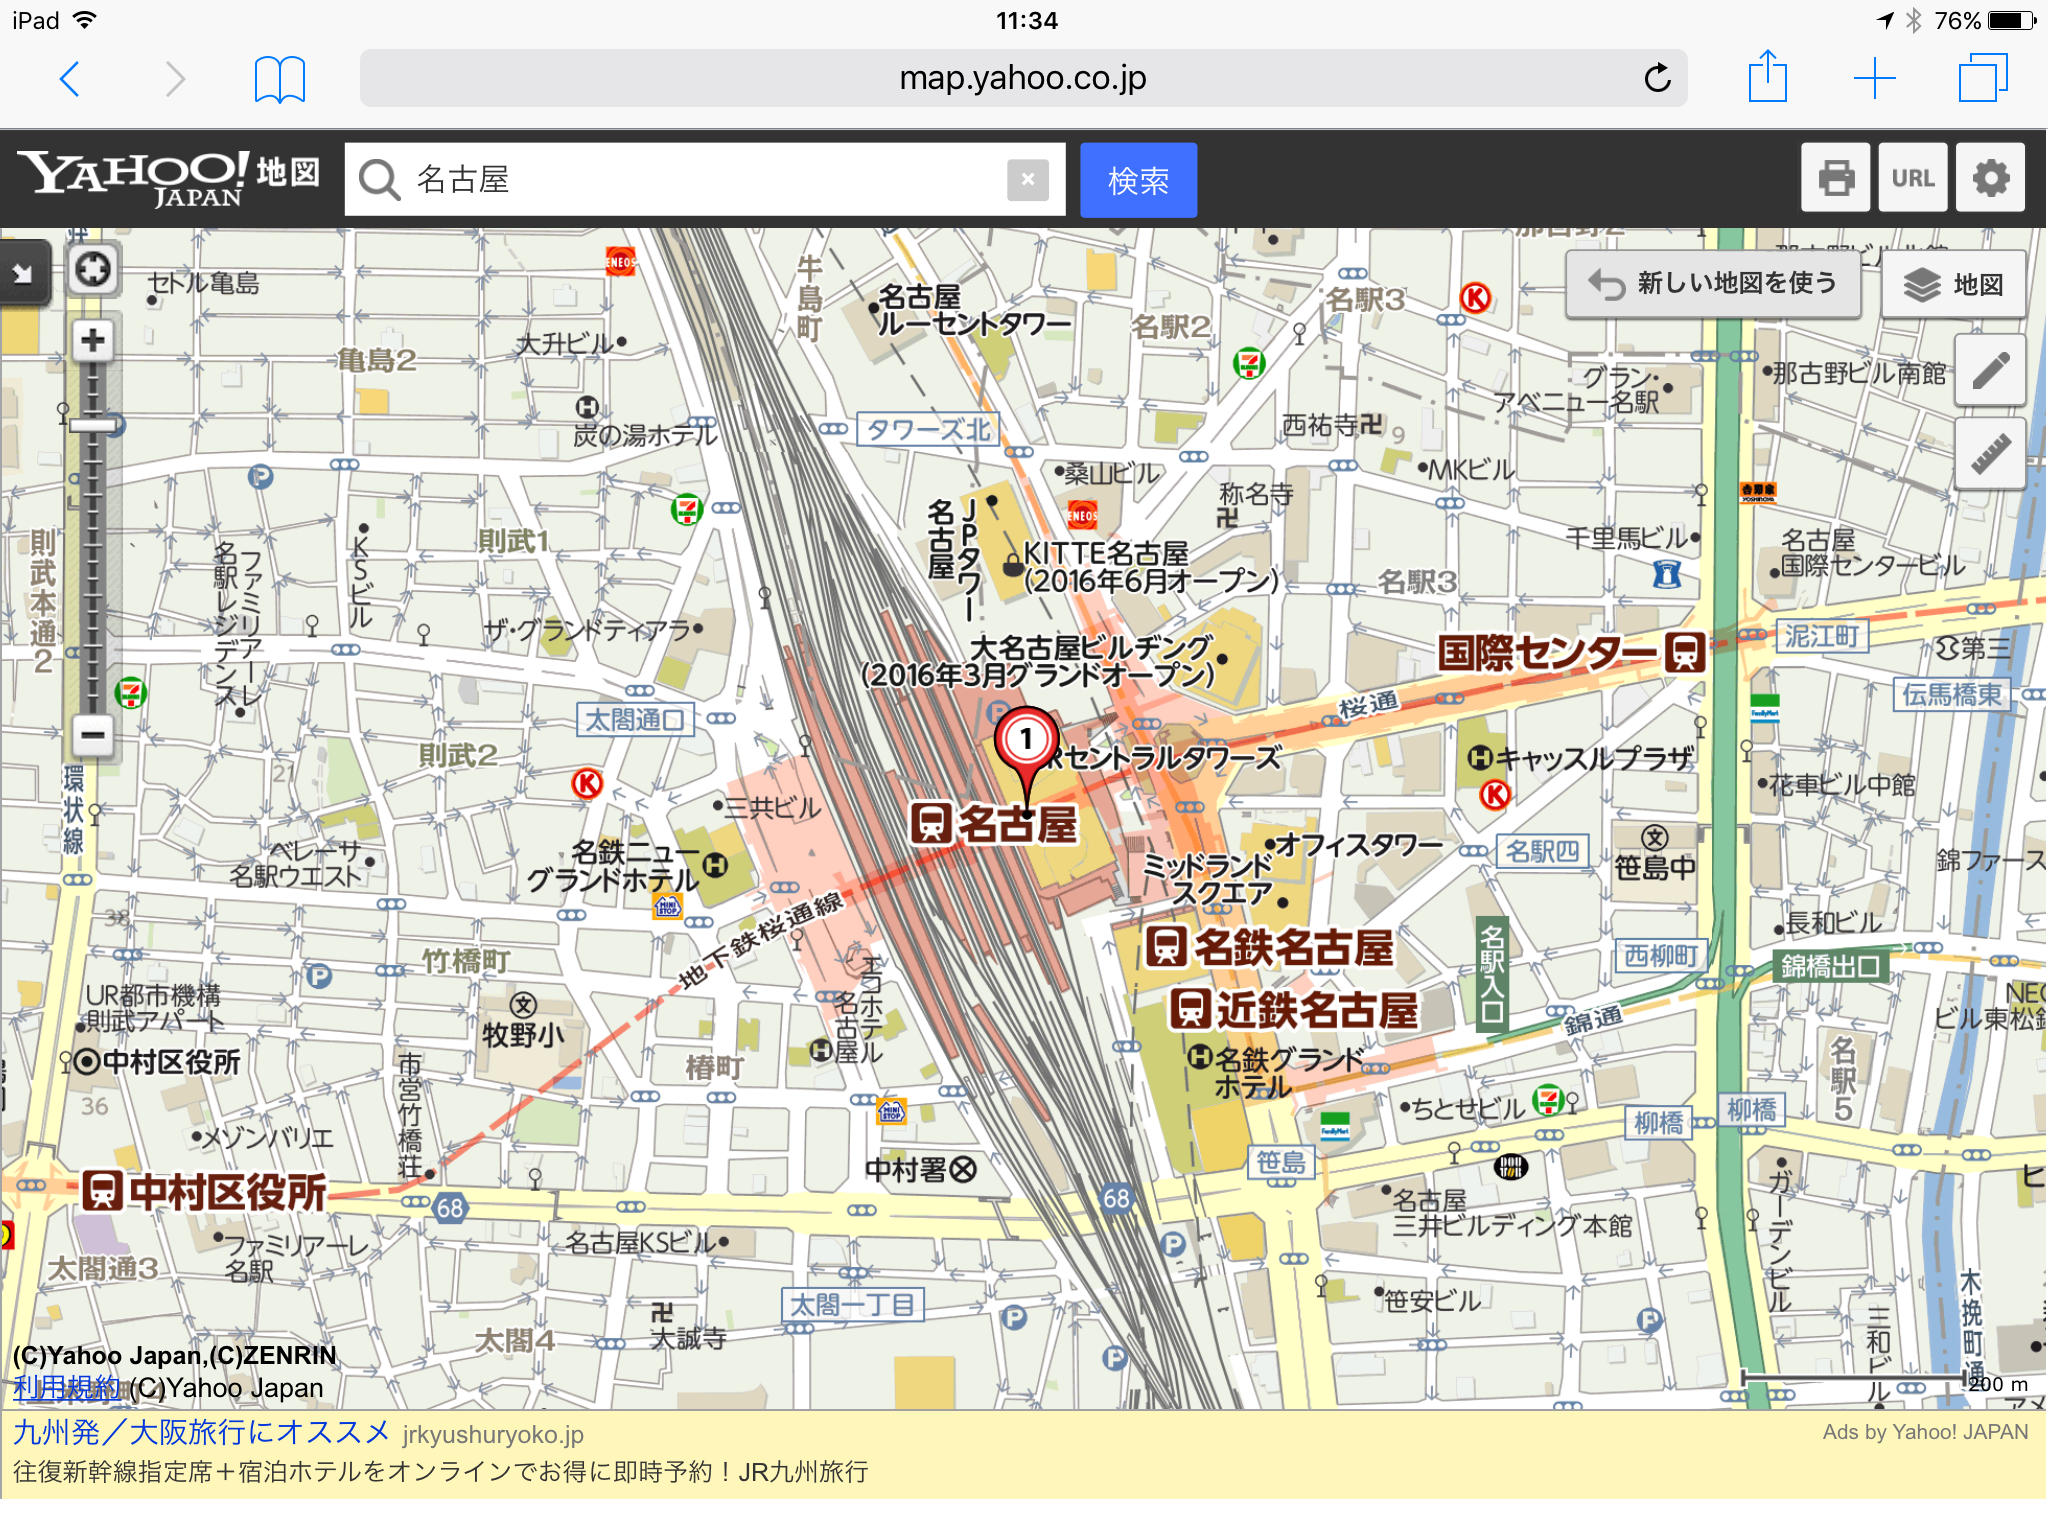Click 新しい地図を使う button

[1713, 284]
